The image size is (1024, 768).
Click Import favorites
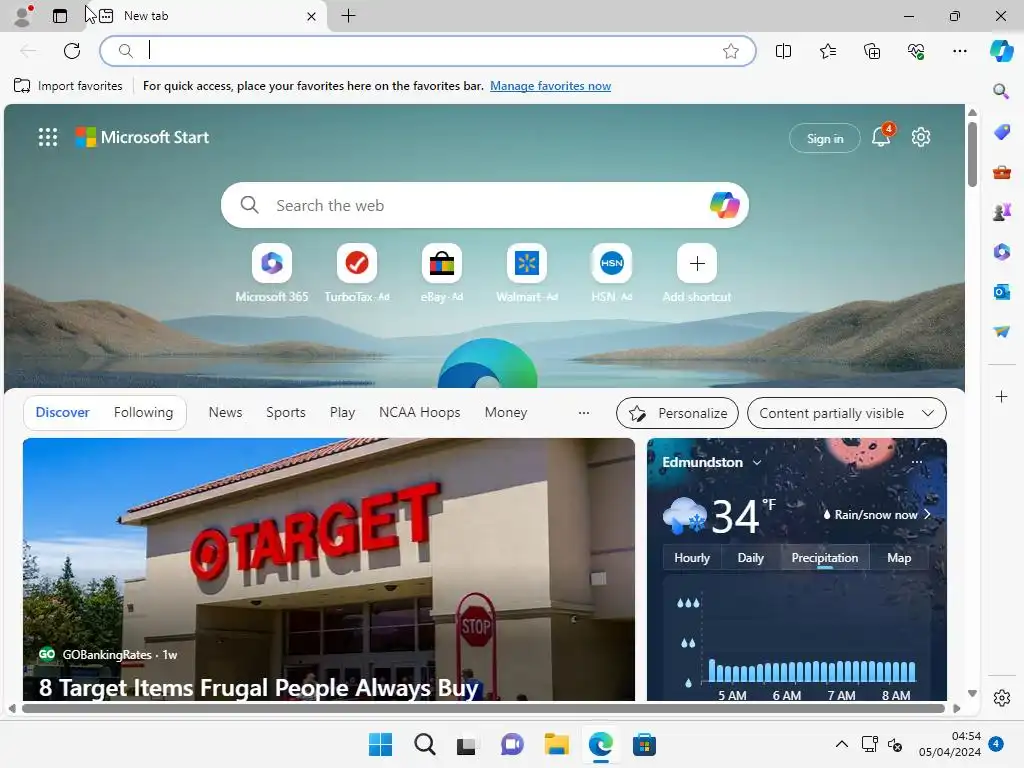click(x=68, y=86)
